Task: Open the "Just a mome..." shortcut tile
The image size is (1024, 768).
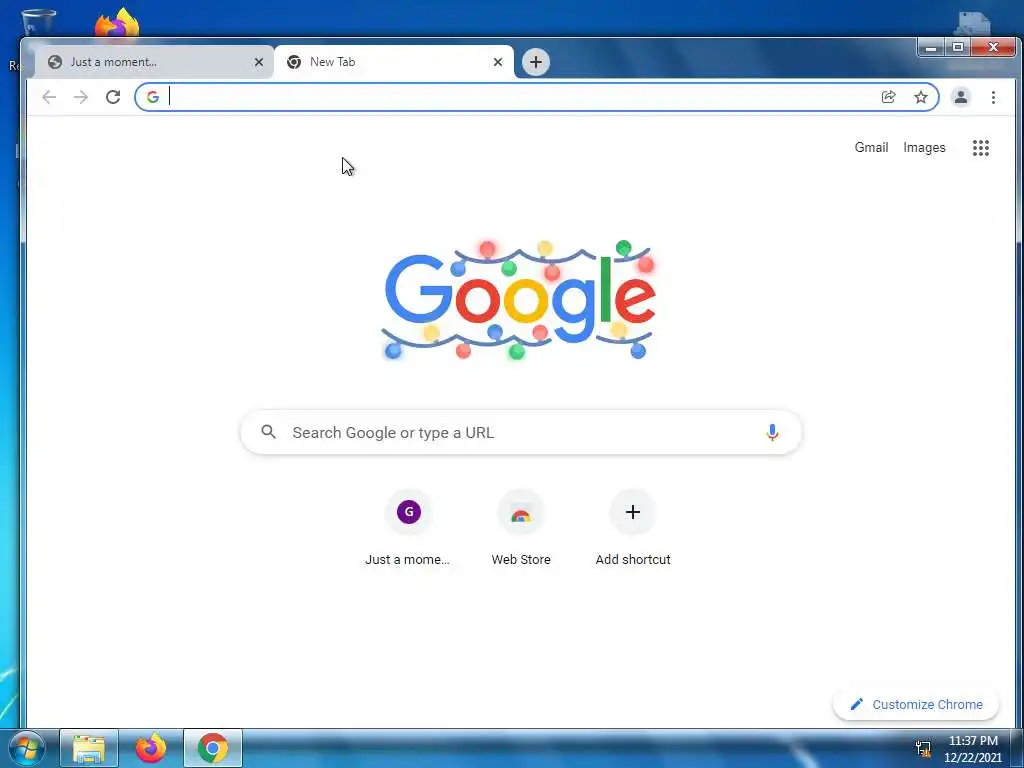Action: [408, 528]
